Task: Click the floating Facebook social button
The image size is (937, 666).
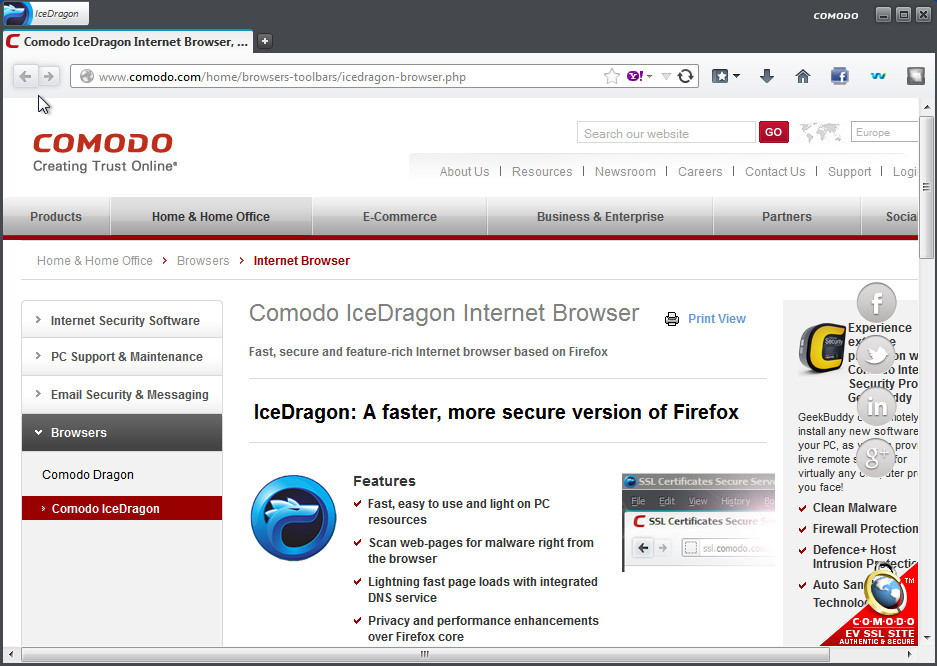Action: [x=877, y=302]
